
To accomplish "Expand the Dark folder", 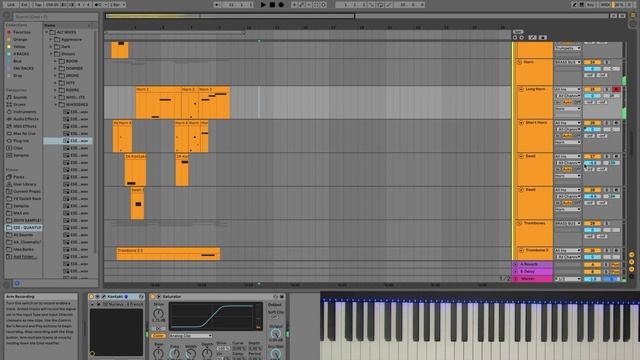I will 51,47.
